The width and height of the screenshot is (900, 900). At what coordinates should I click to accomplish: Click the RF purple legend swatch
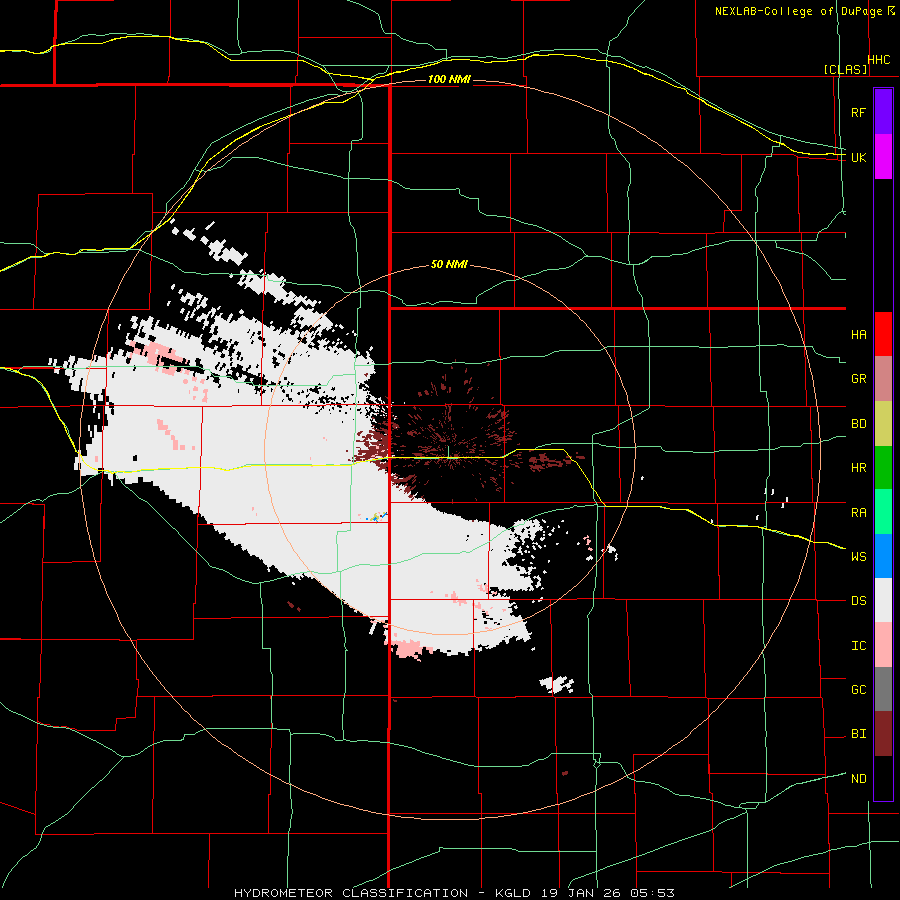tap(883, 112)
